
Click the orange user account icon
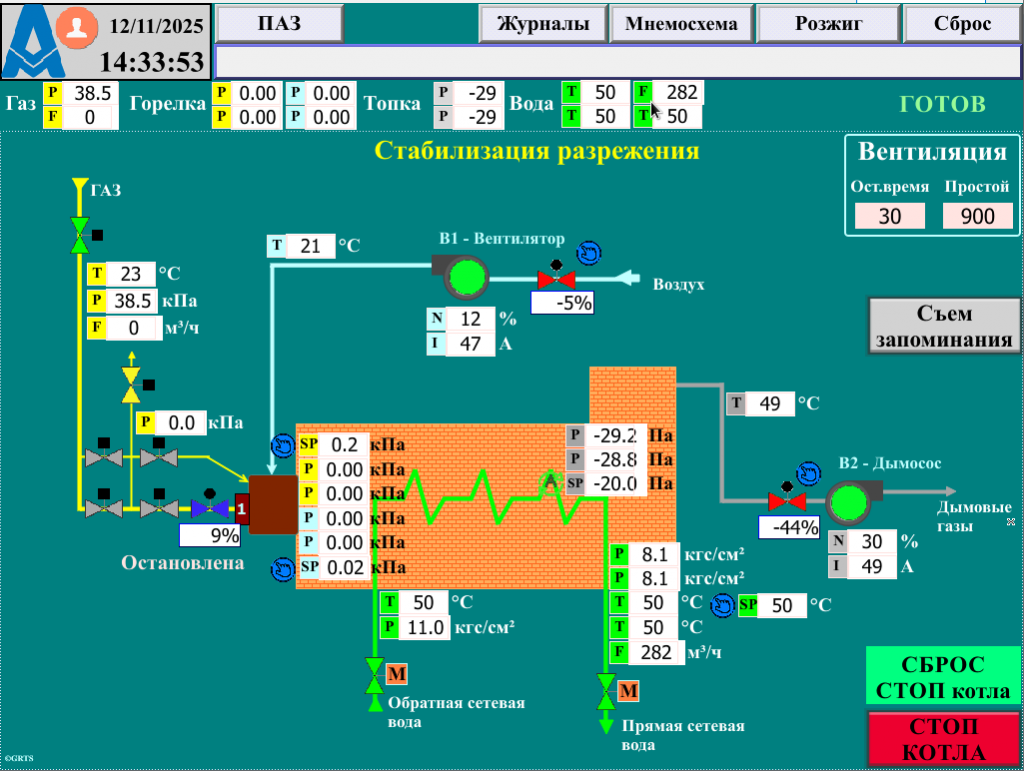[x=75, y=27]
